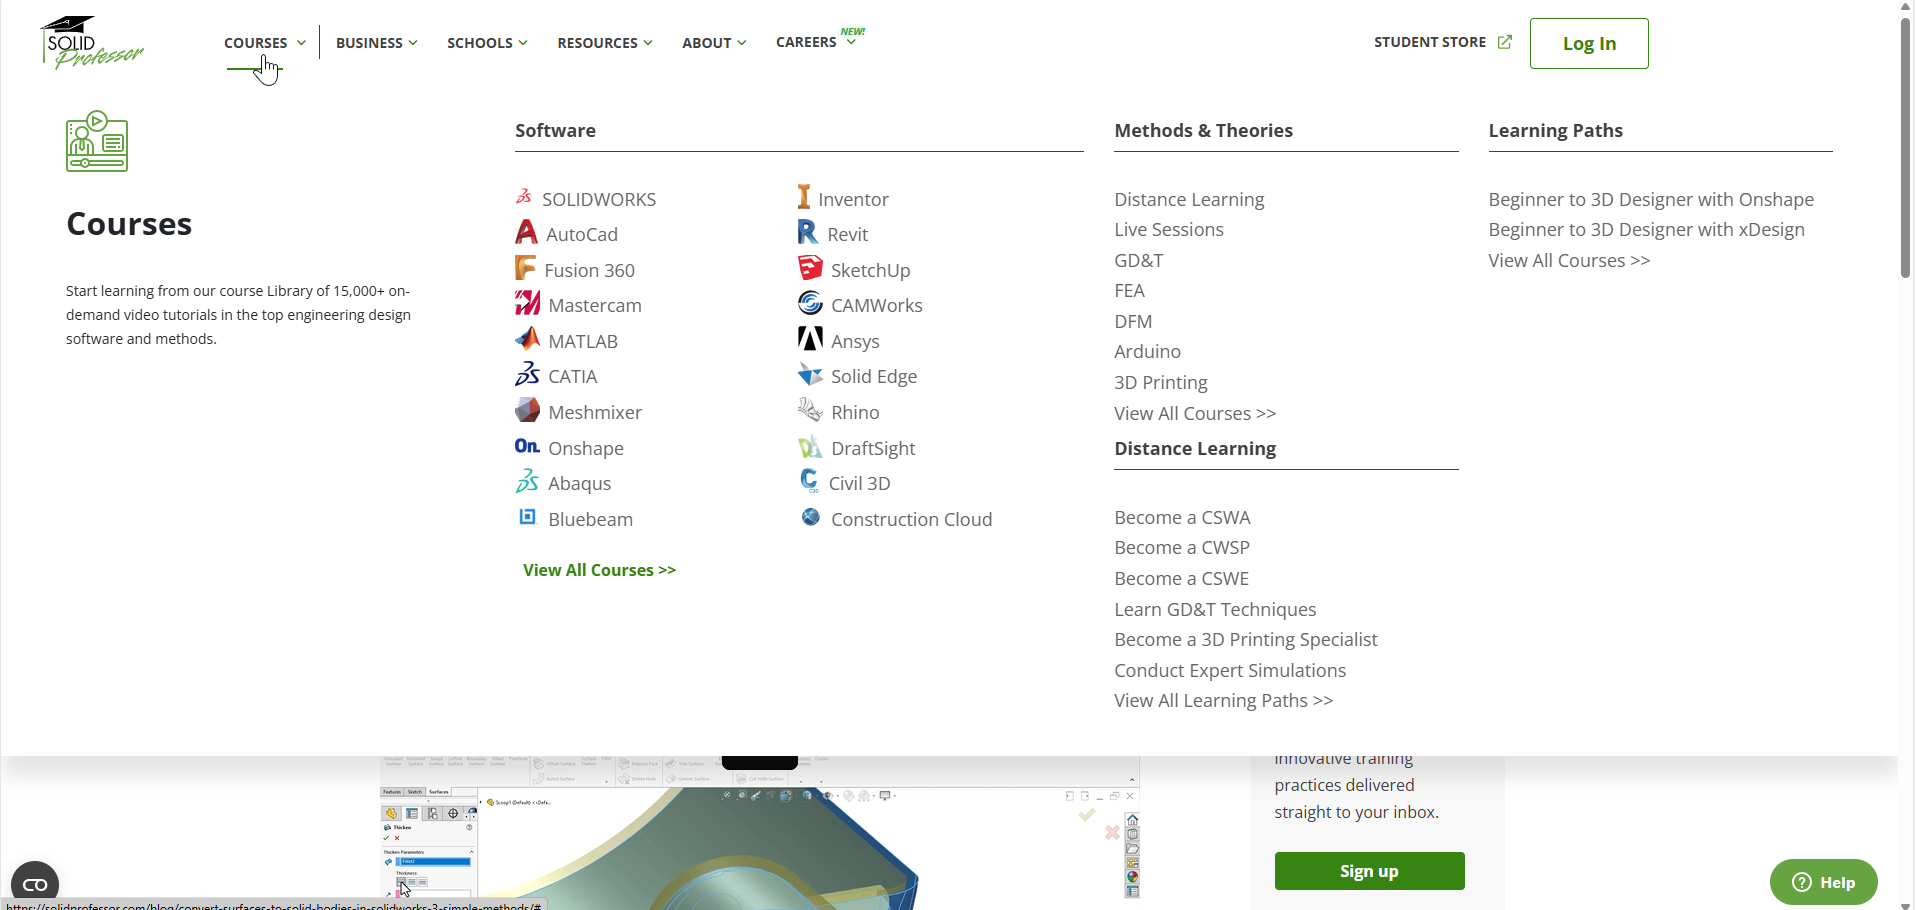
Task: Expand the Business dropdown menu
Action: coord(376,43)
